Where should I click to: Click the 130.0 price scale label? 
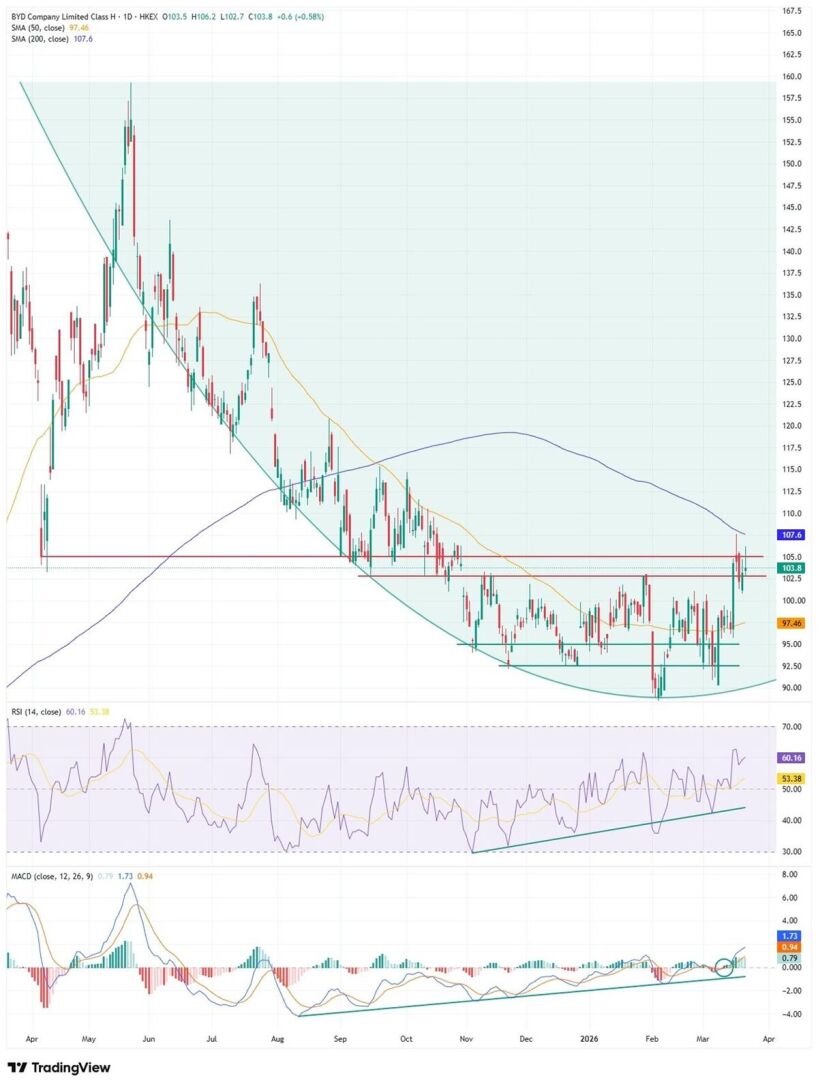click(x=793, y=339)
